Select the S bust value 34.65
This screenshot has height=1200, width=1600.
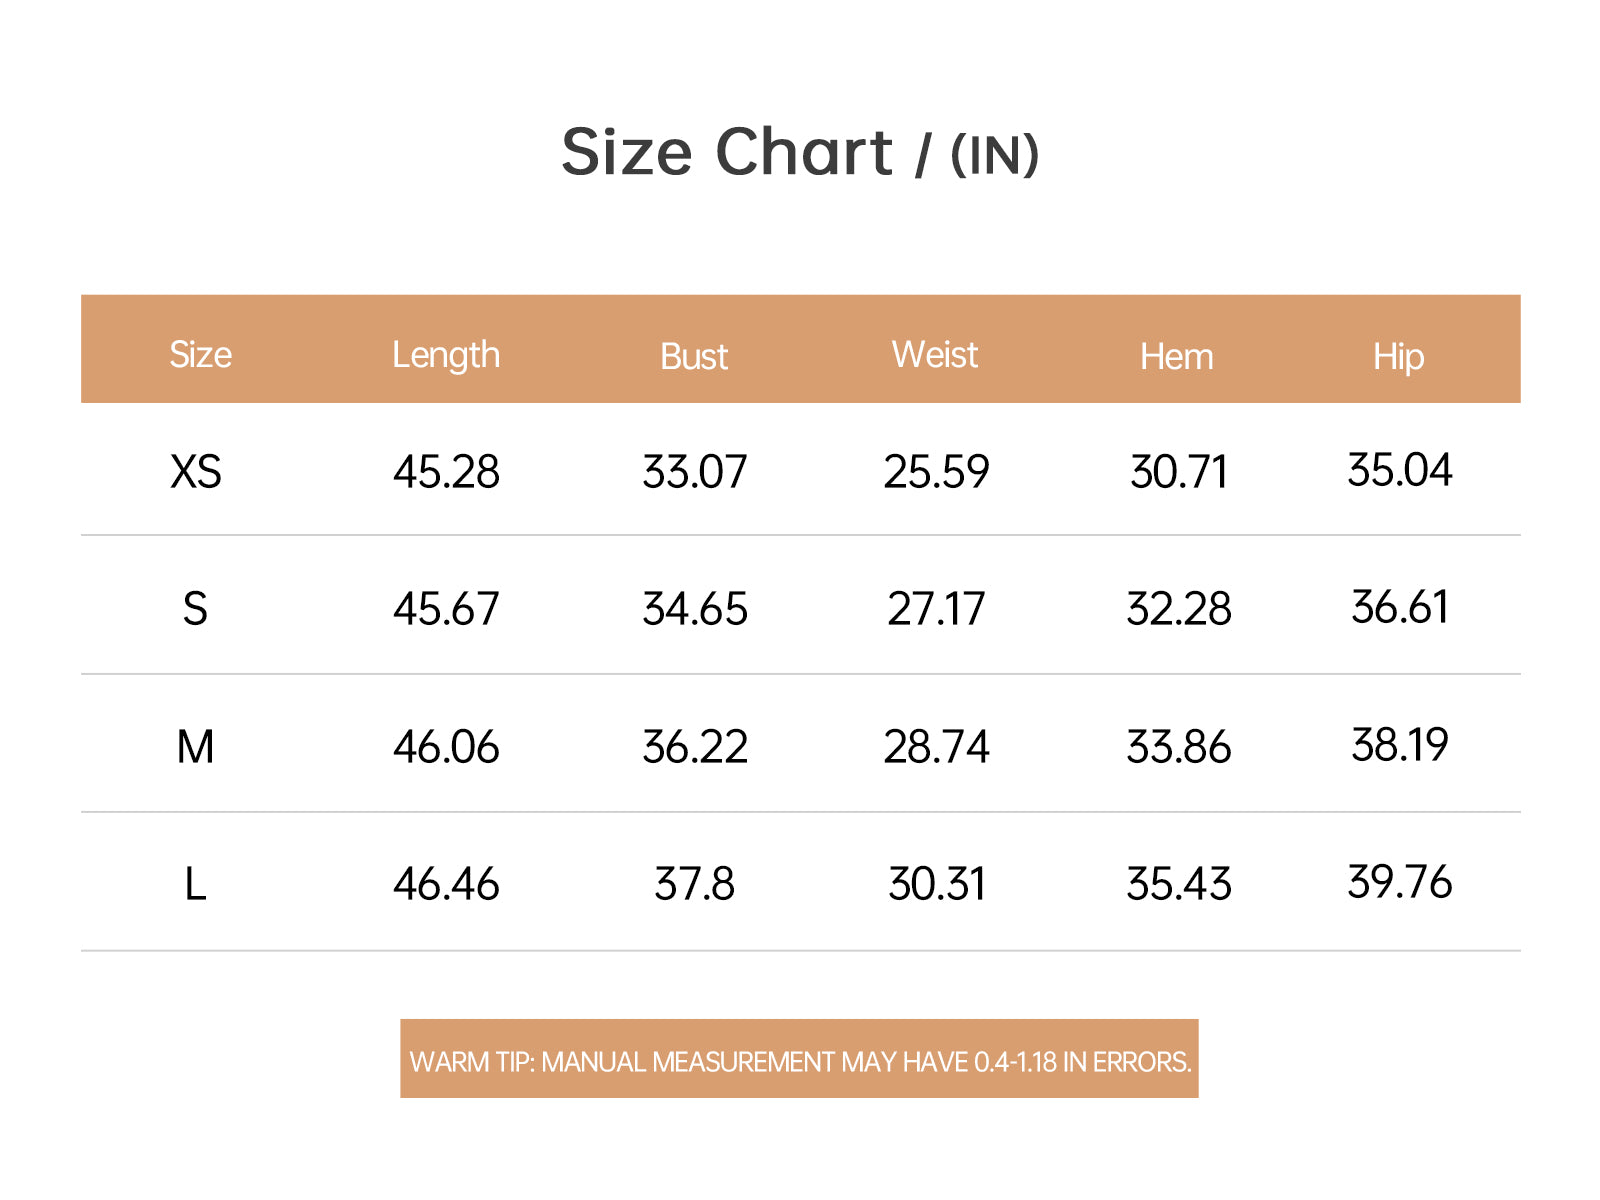(695, 609)
